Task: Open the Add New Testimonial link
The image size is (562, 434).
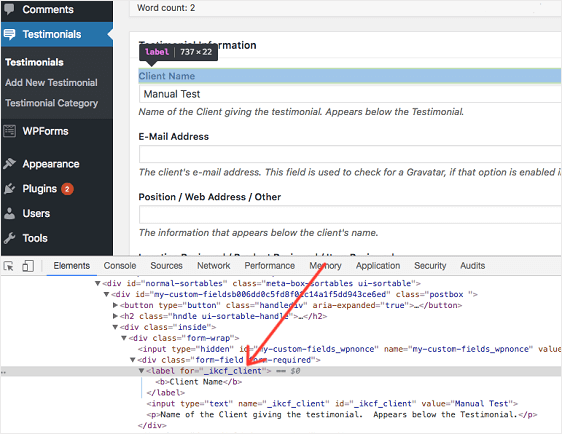Action: pos(51,83)
